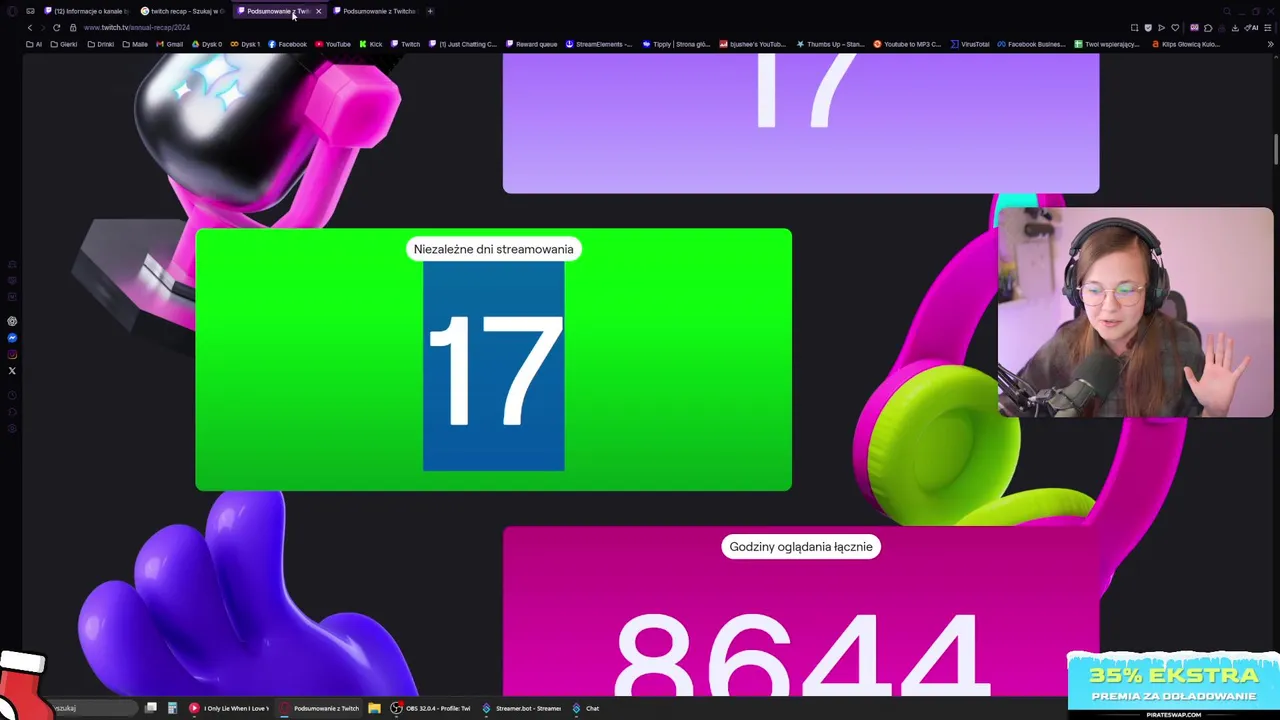Open the ChatGPT sidebar icon
Screen dimensions: 1280x720
[x=12, y=321]
